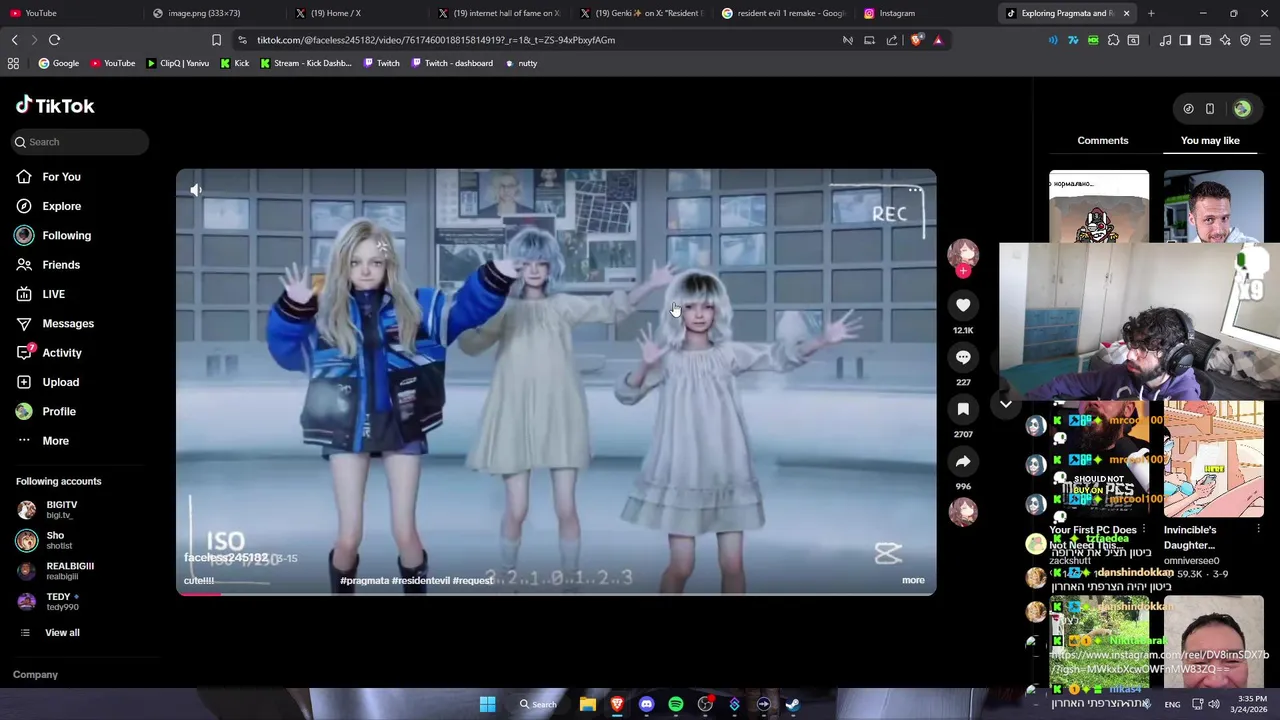The height and width of the screenshot is (720, 1280).
Task: Open the account avatar menu
Action: (x=1242, y=109)
